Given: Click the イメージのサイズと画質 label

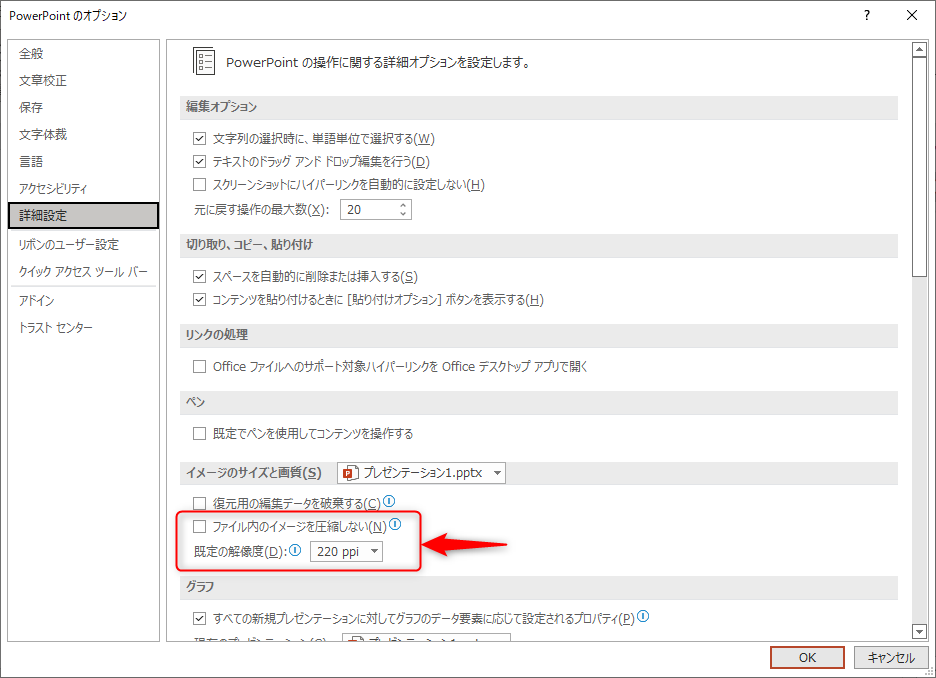Looking at the screenshot, I should (x=254, y=473).
